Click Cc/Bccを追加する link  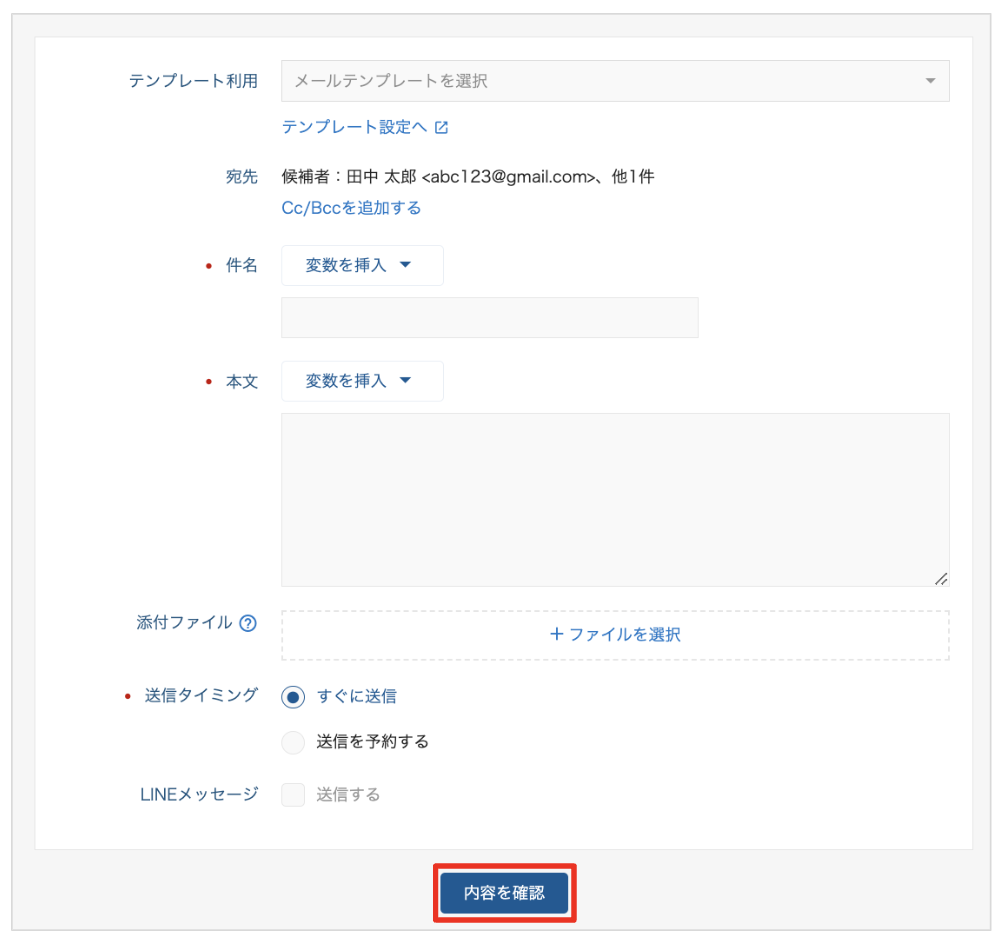[x=351, y=208]
